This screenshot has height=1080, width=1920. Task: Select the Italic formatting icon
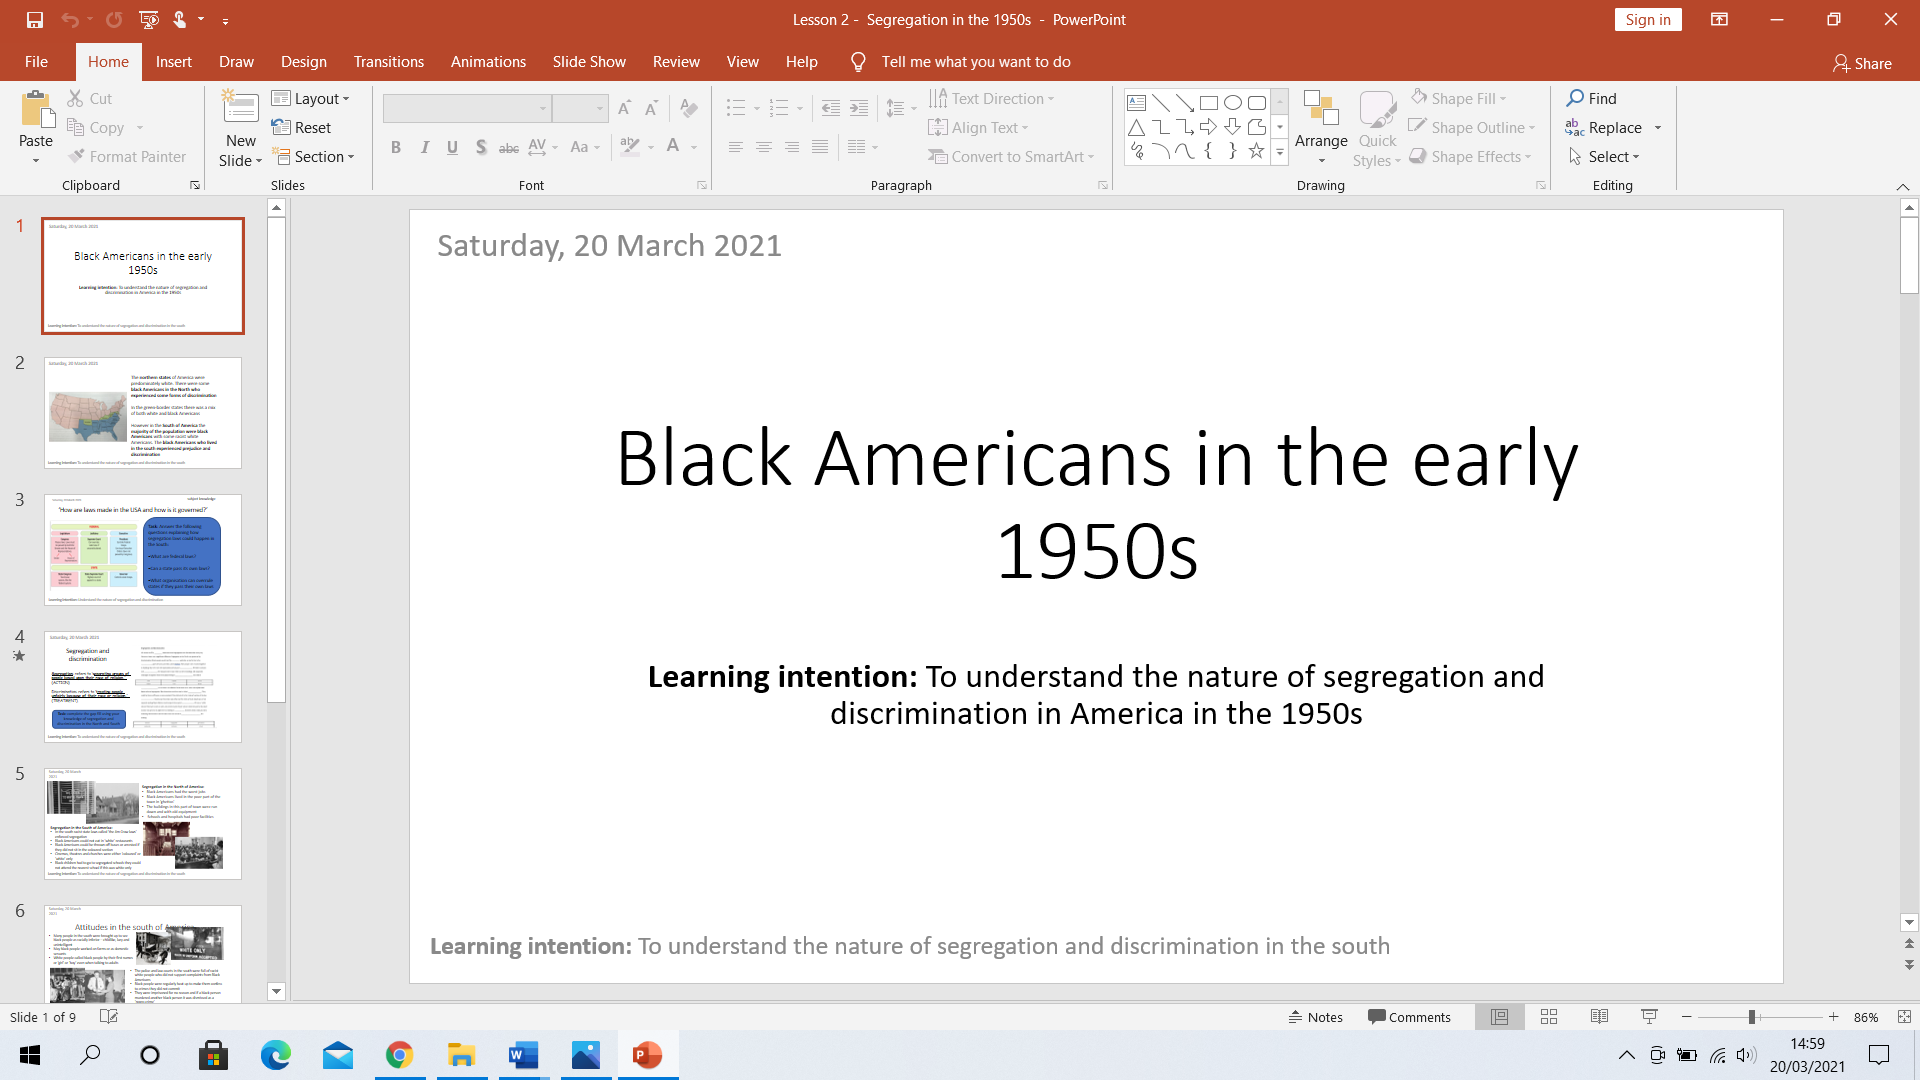coord(424,146)
